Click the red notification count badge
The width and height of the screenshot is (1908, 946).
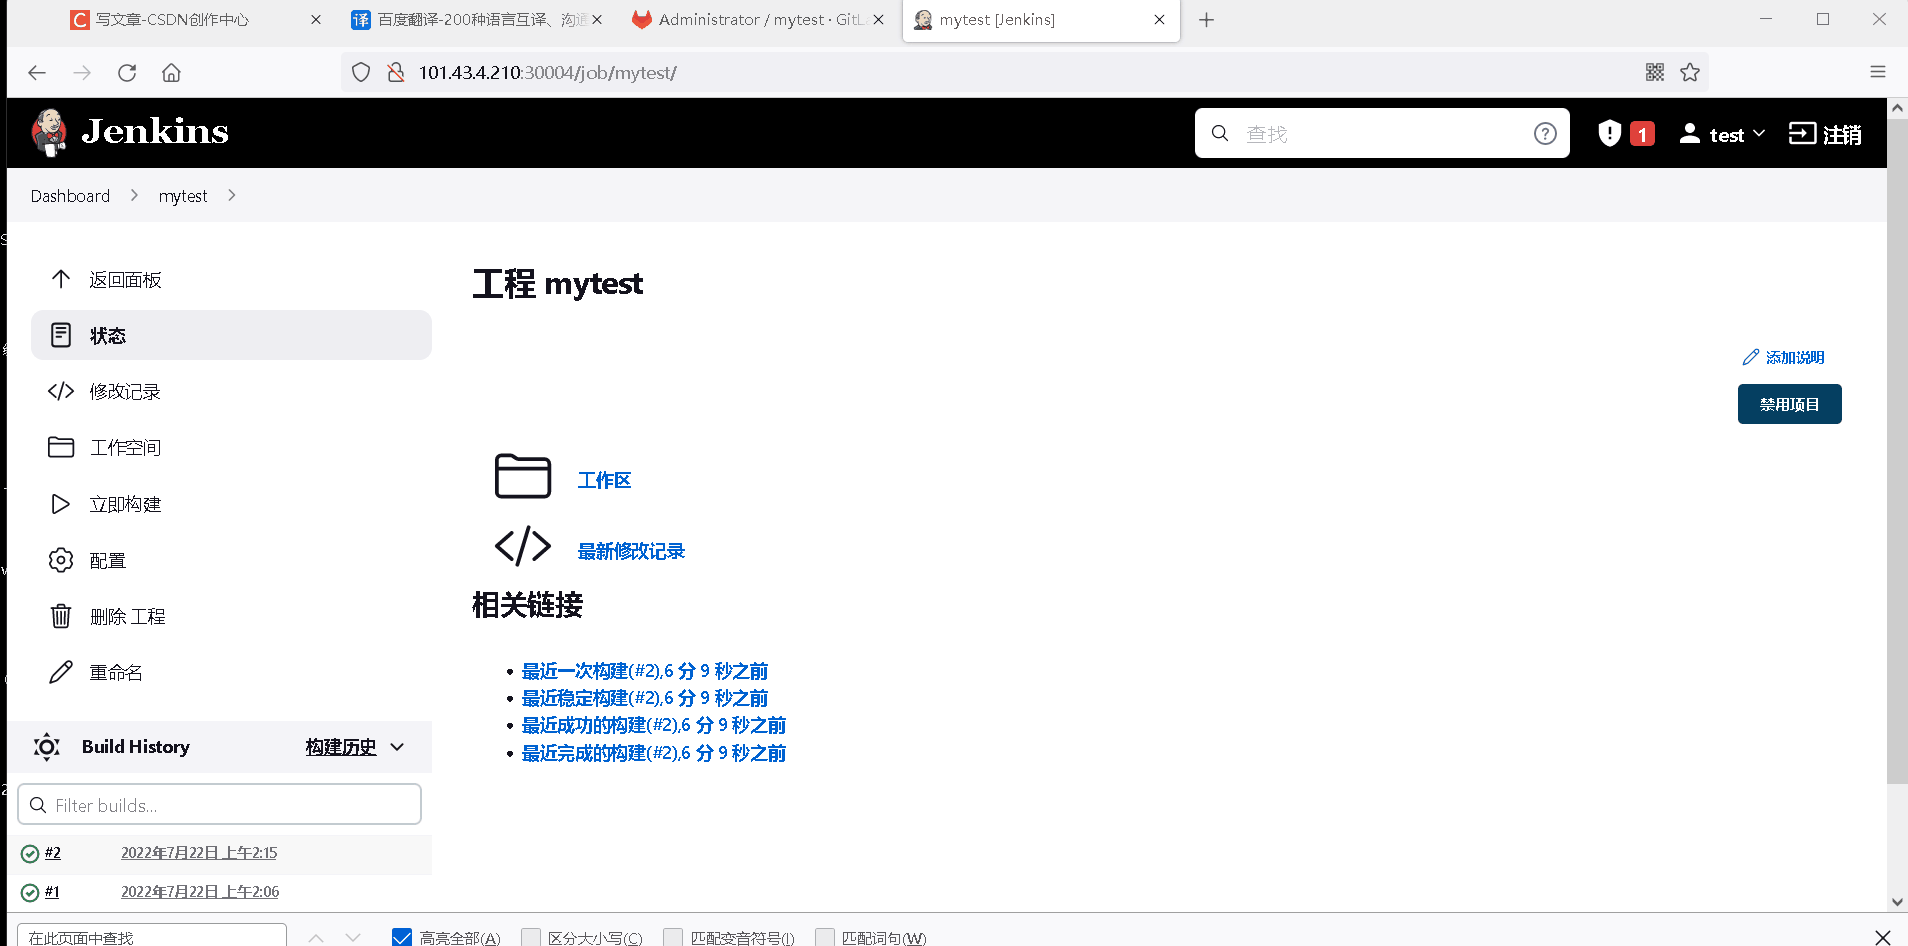[1642, 134]
